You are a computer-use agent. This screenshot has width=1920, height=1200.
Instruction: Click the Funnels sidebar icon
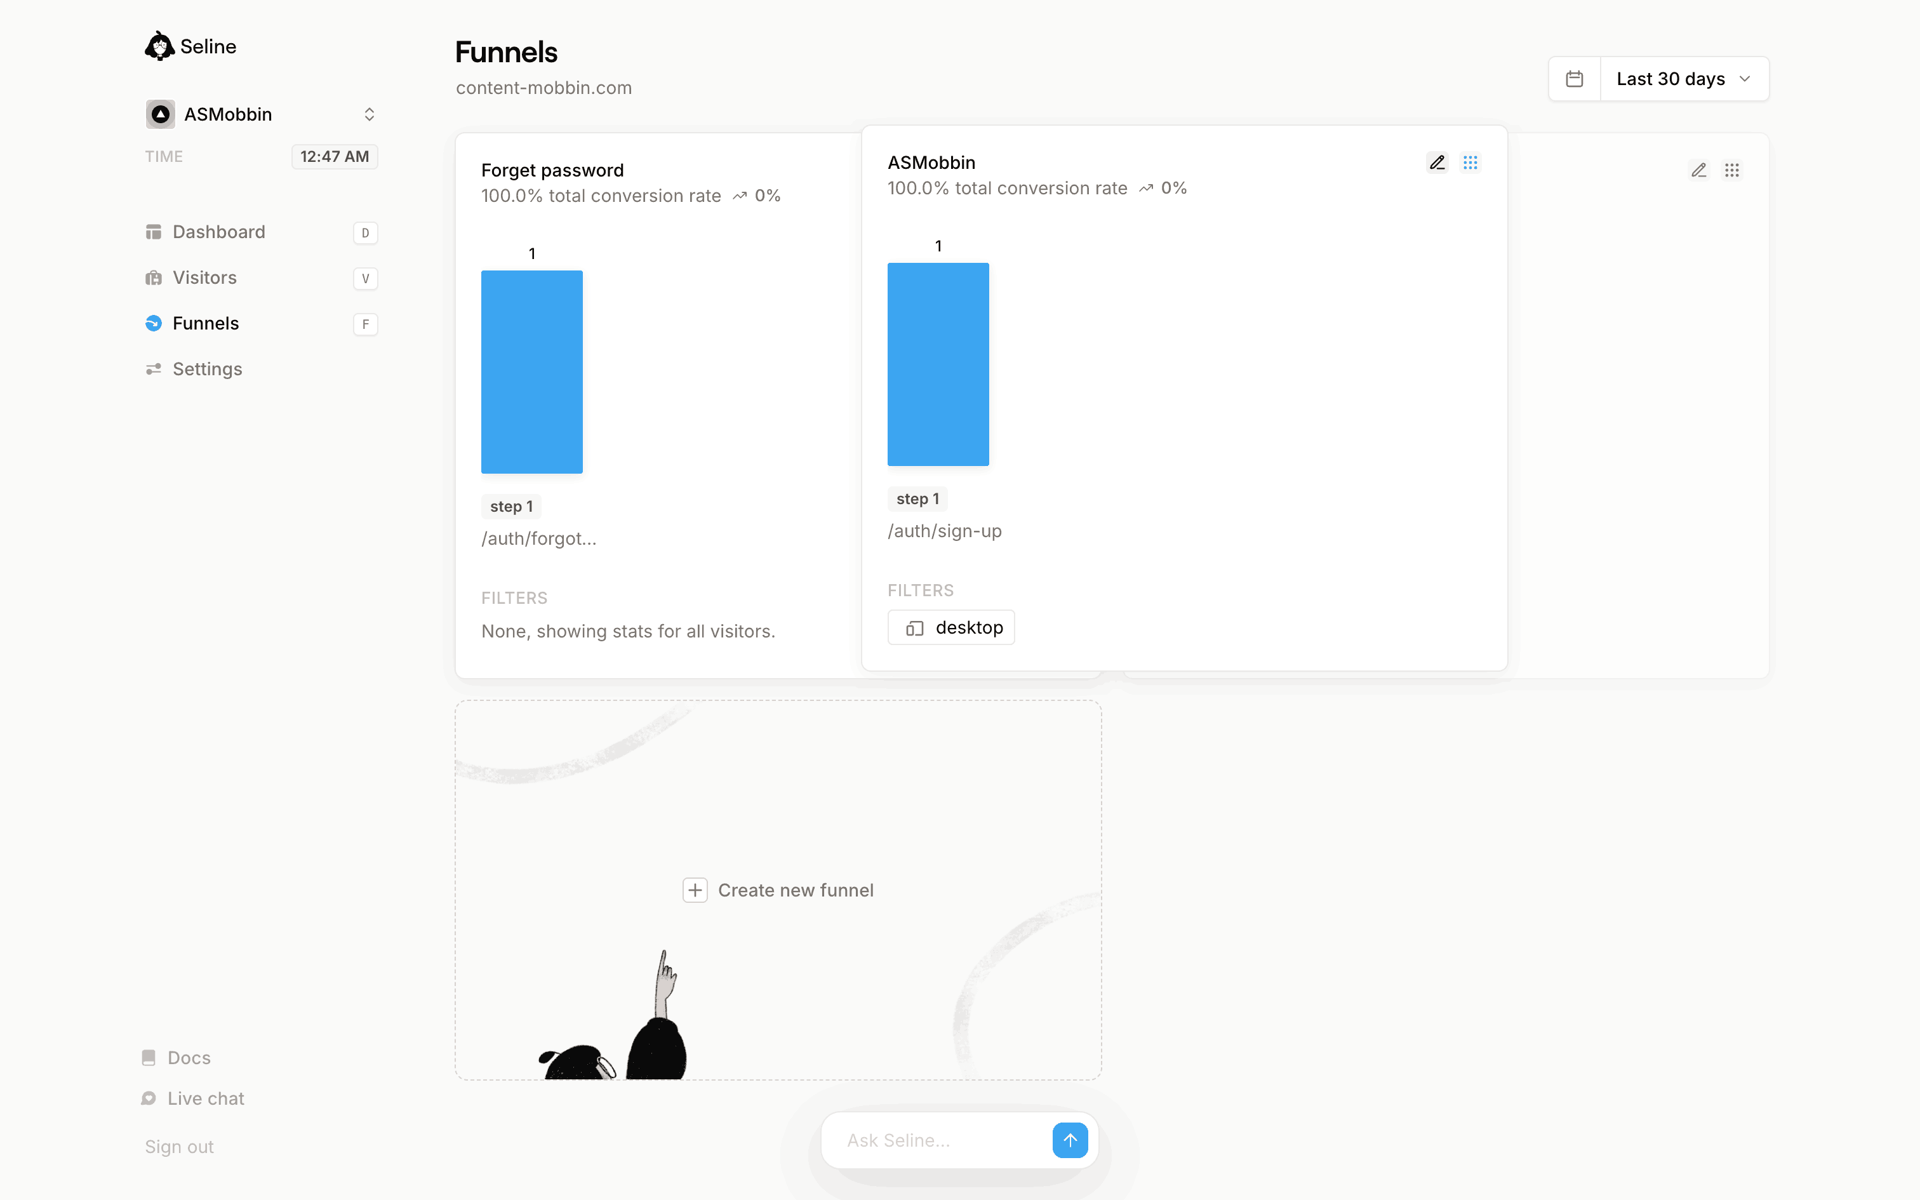[x=153, y=323]
